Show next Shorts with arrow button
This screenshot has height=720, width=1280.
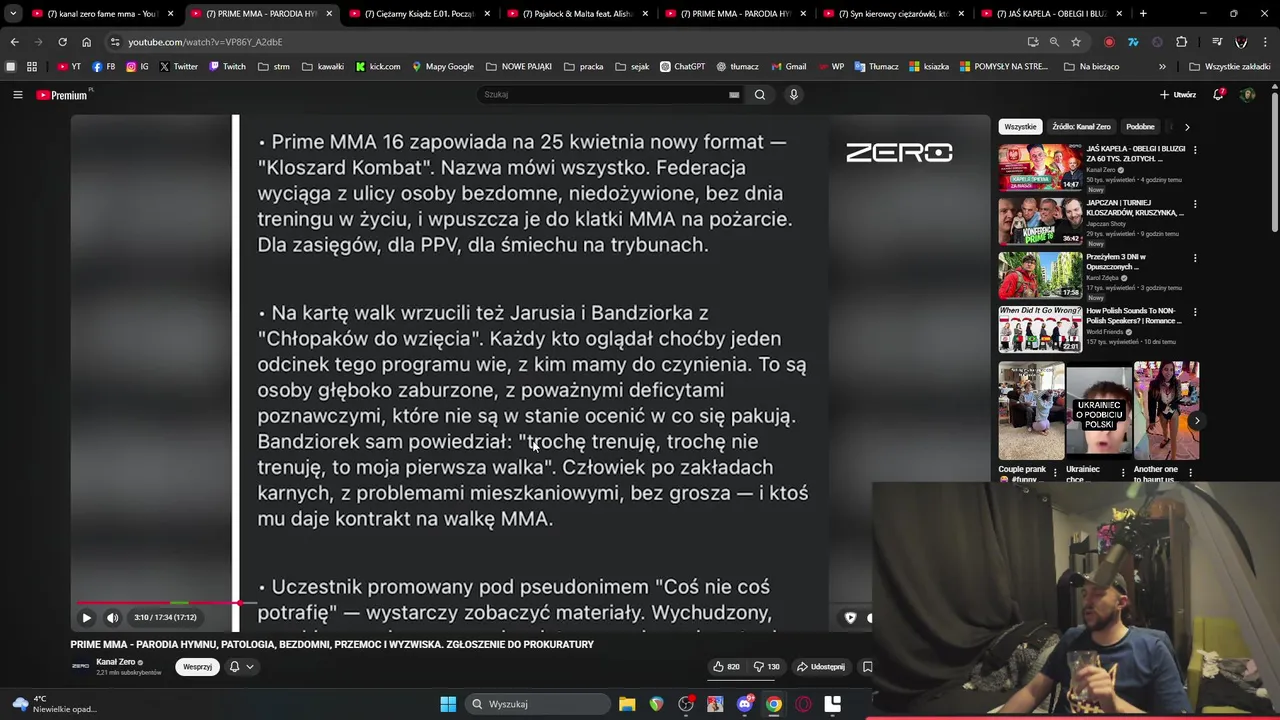click(1197, 421)
